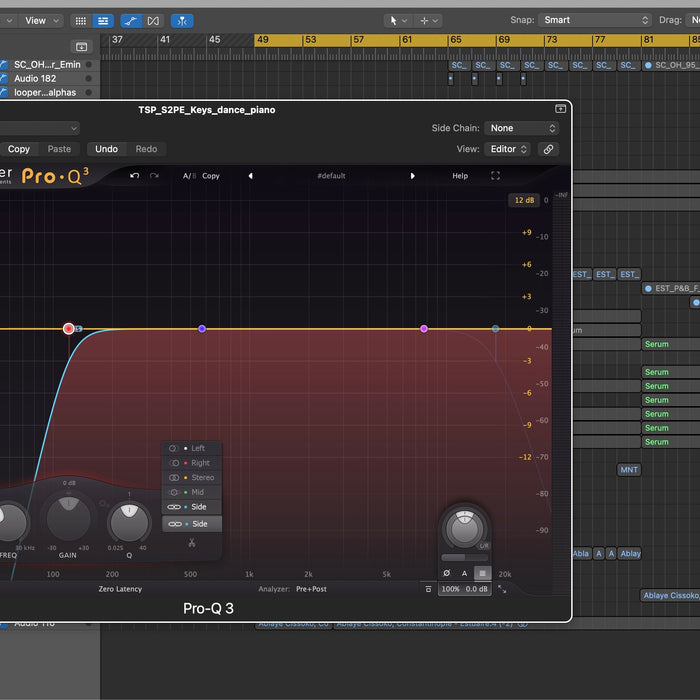Choose Left in stereo placement menu
The image size is (700, 700).
pos(192,448)
